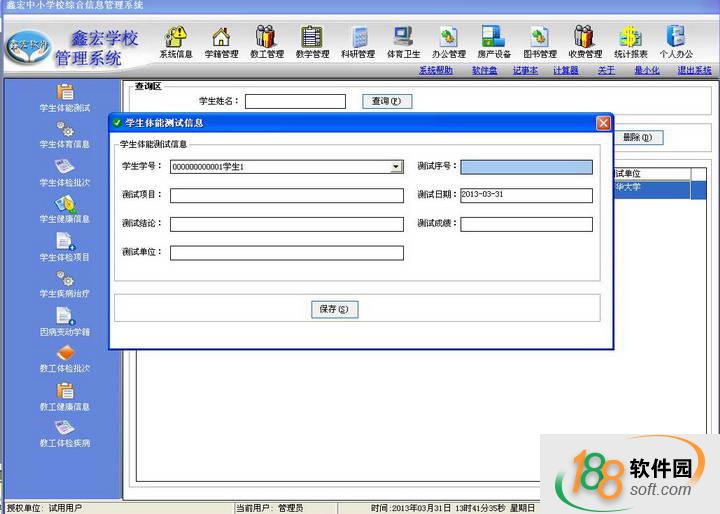Click the 退出系统 menu link
Viewport: 720px width, 514px height.
click(694, 71)
